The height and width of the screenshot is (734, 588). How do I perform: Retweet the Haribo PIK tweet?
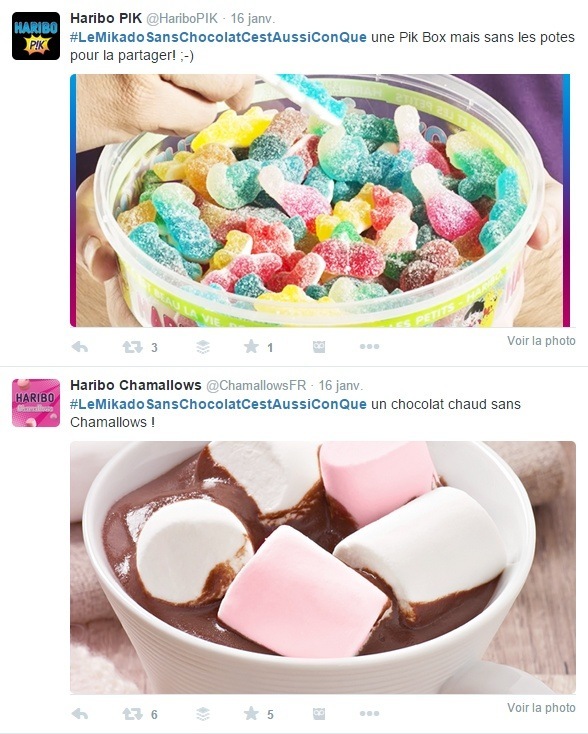click(132, 347)
